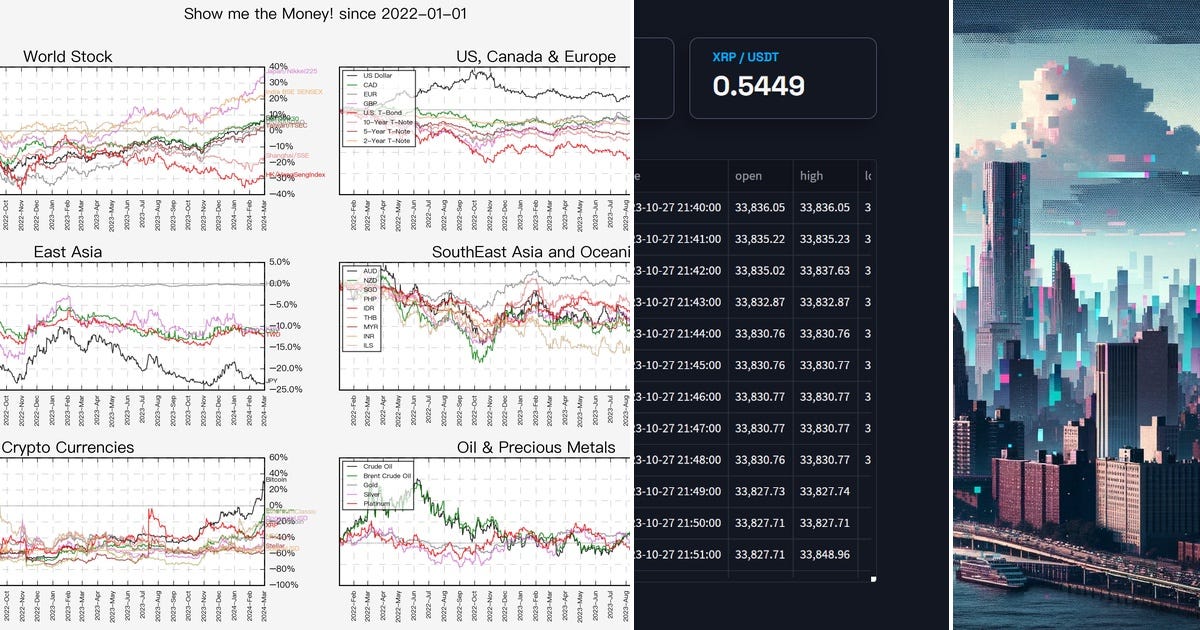Toggle the Brent Crude Oil series

[x=352, y=476]
